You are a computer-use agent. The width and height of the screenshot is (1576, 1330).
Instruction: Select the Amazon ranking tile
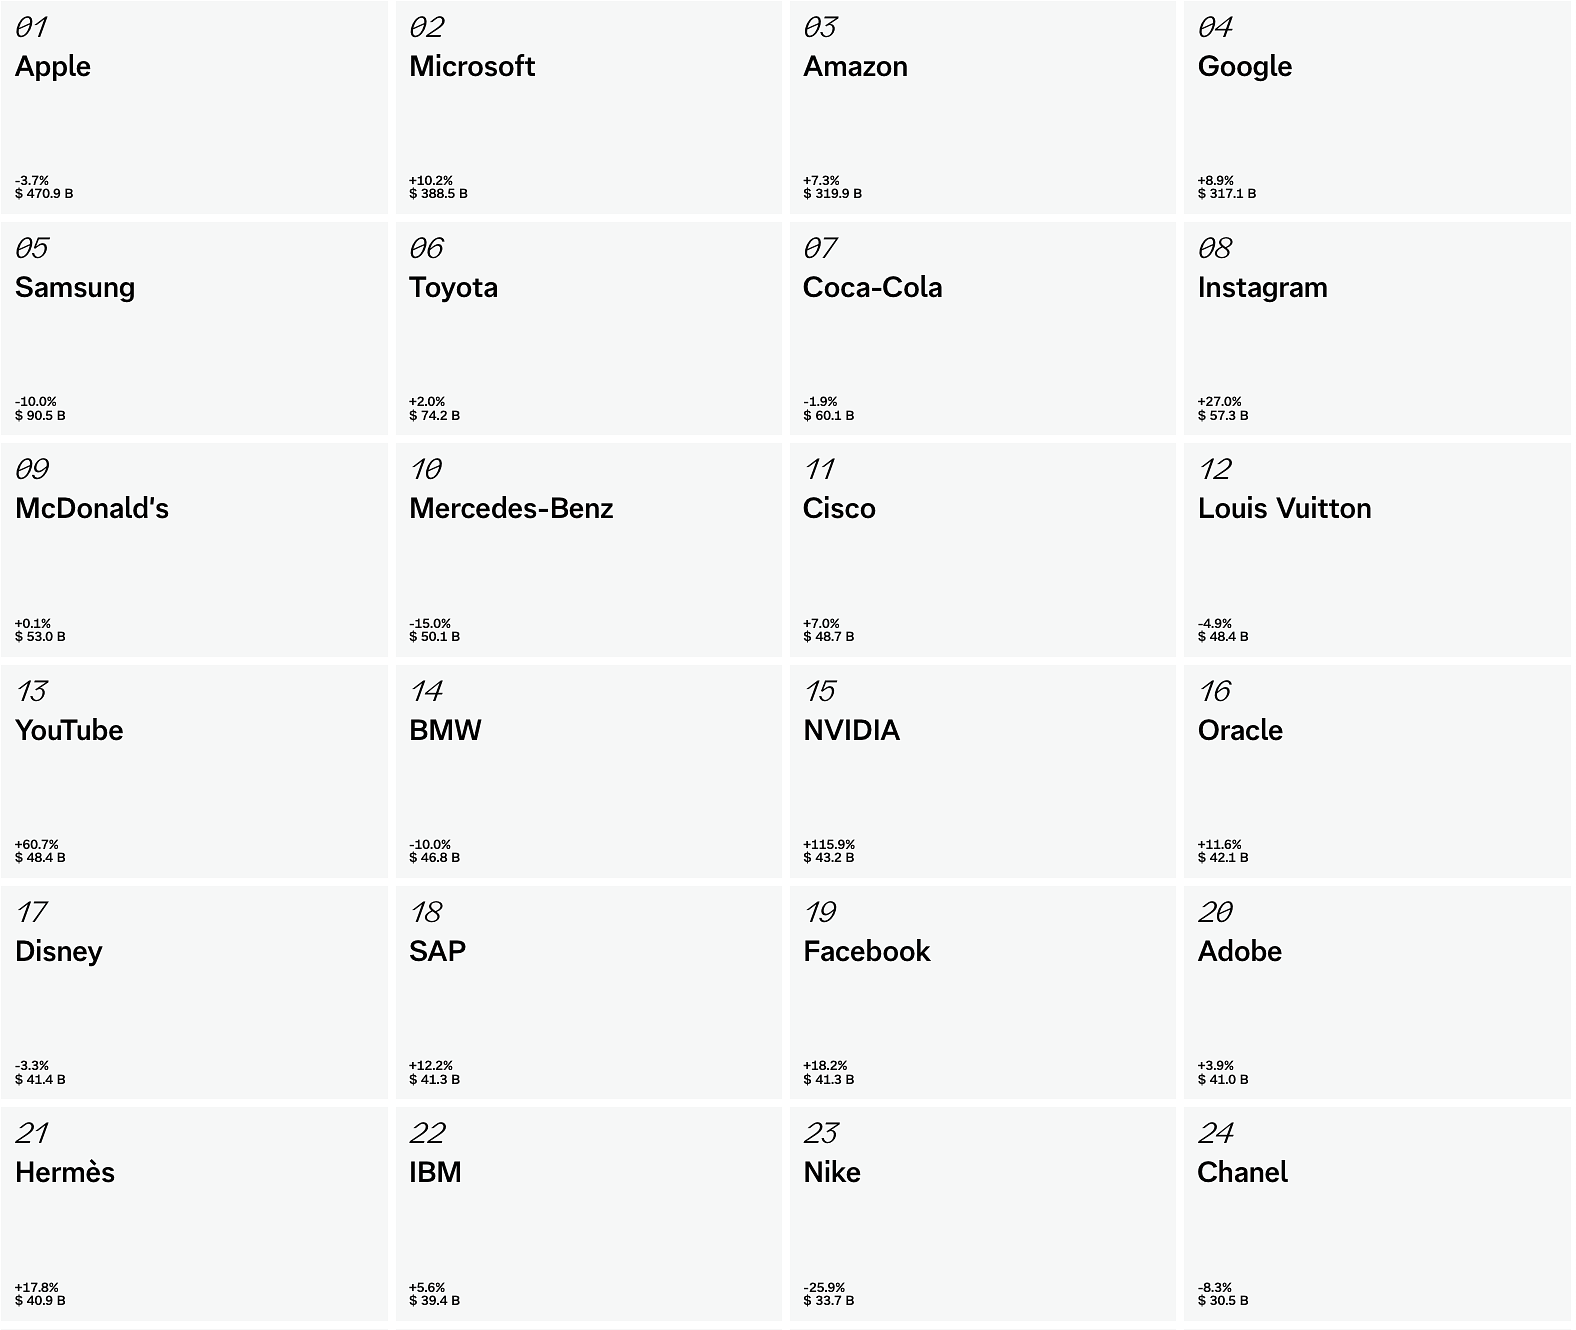982,108
